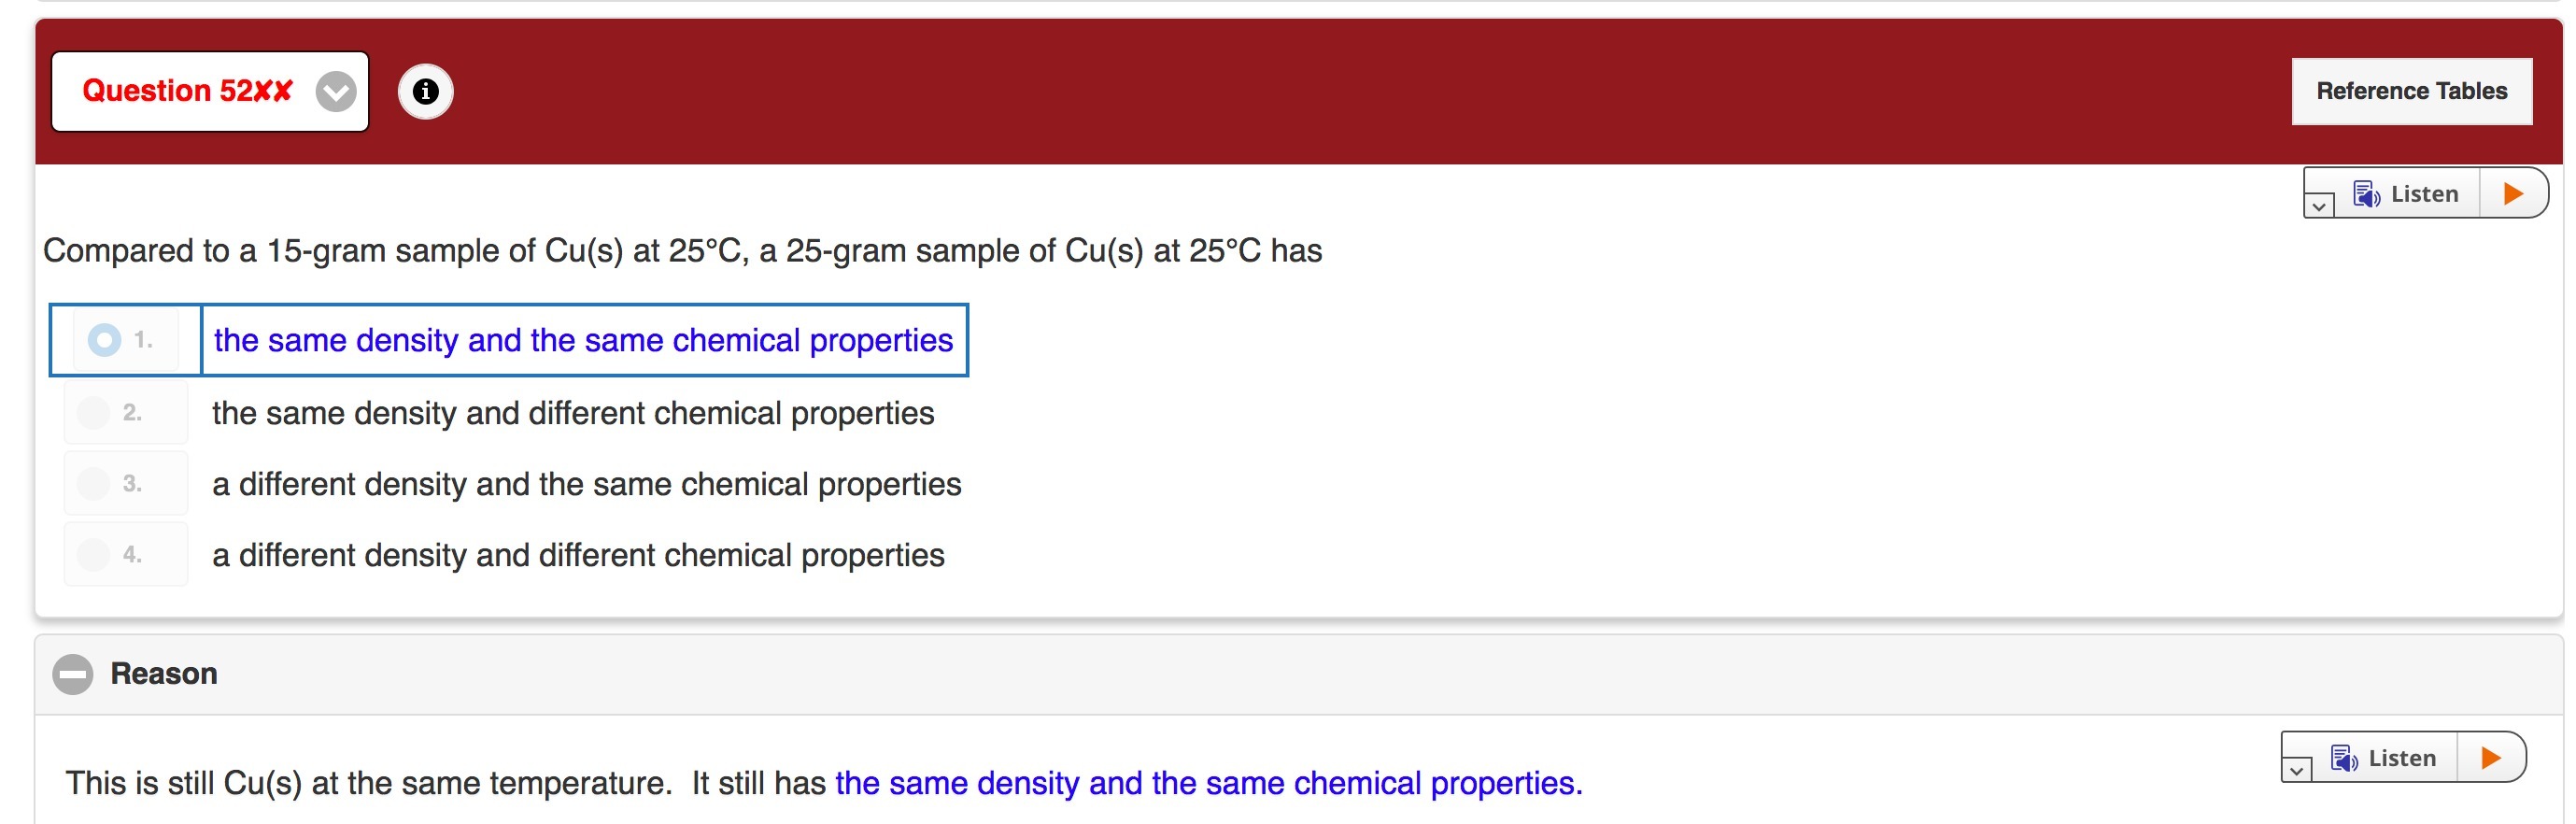Open the Question 52 dropdown arrow
The image size is (2576, 824).
point(336,92)
